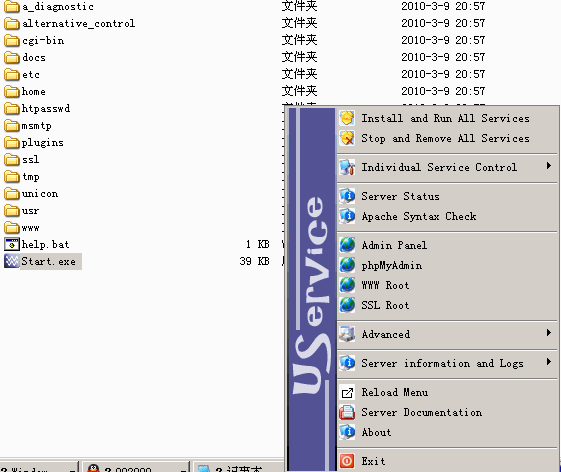Click the Server Status info icon
Image resolution: width=561 pixels, height=472 pixels.
tap(347, 196)
